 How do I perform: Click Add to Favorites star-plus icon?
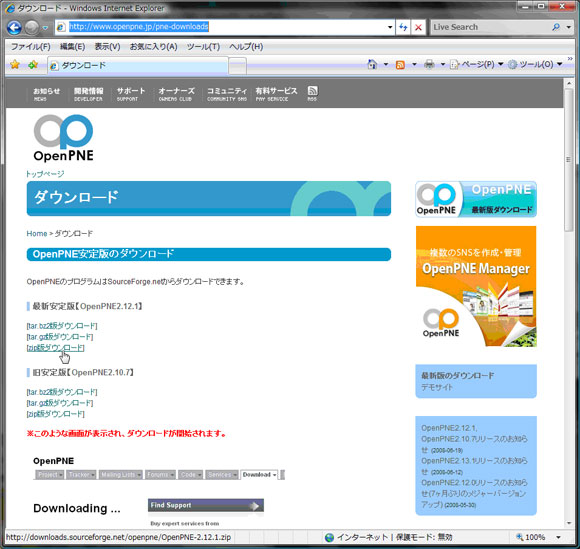pyautogui.click(x=33, y=64)
